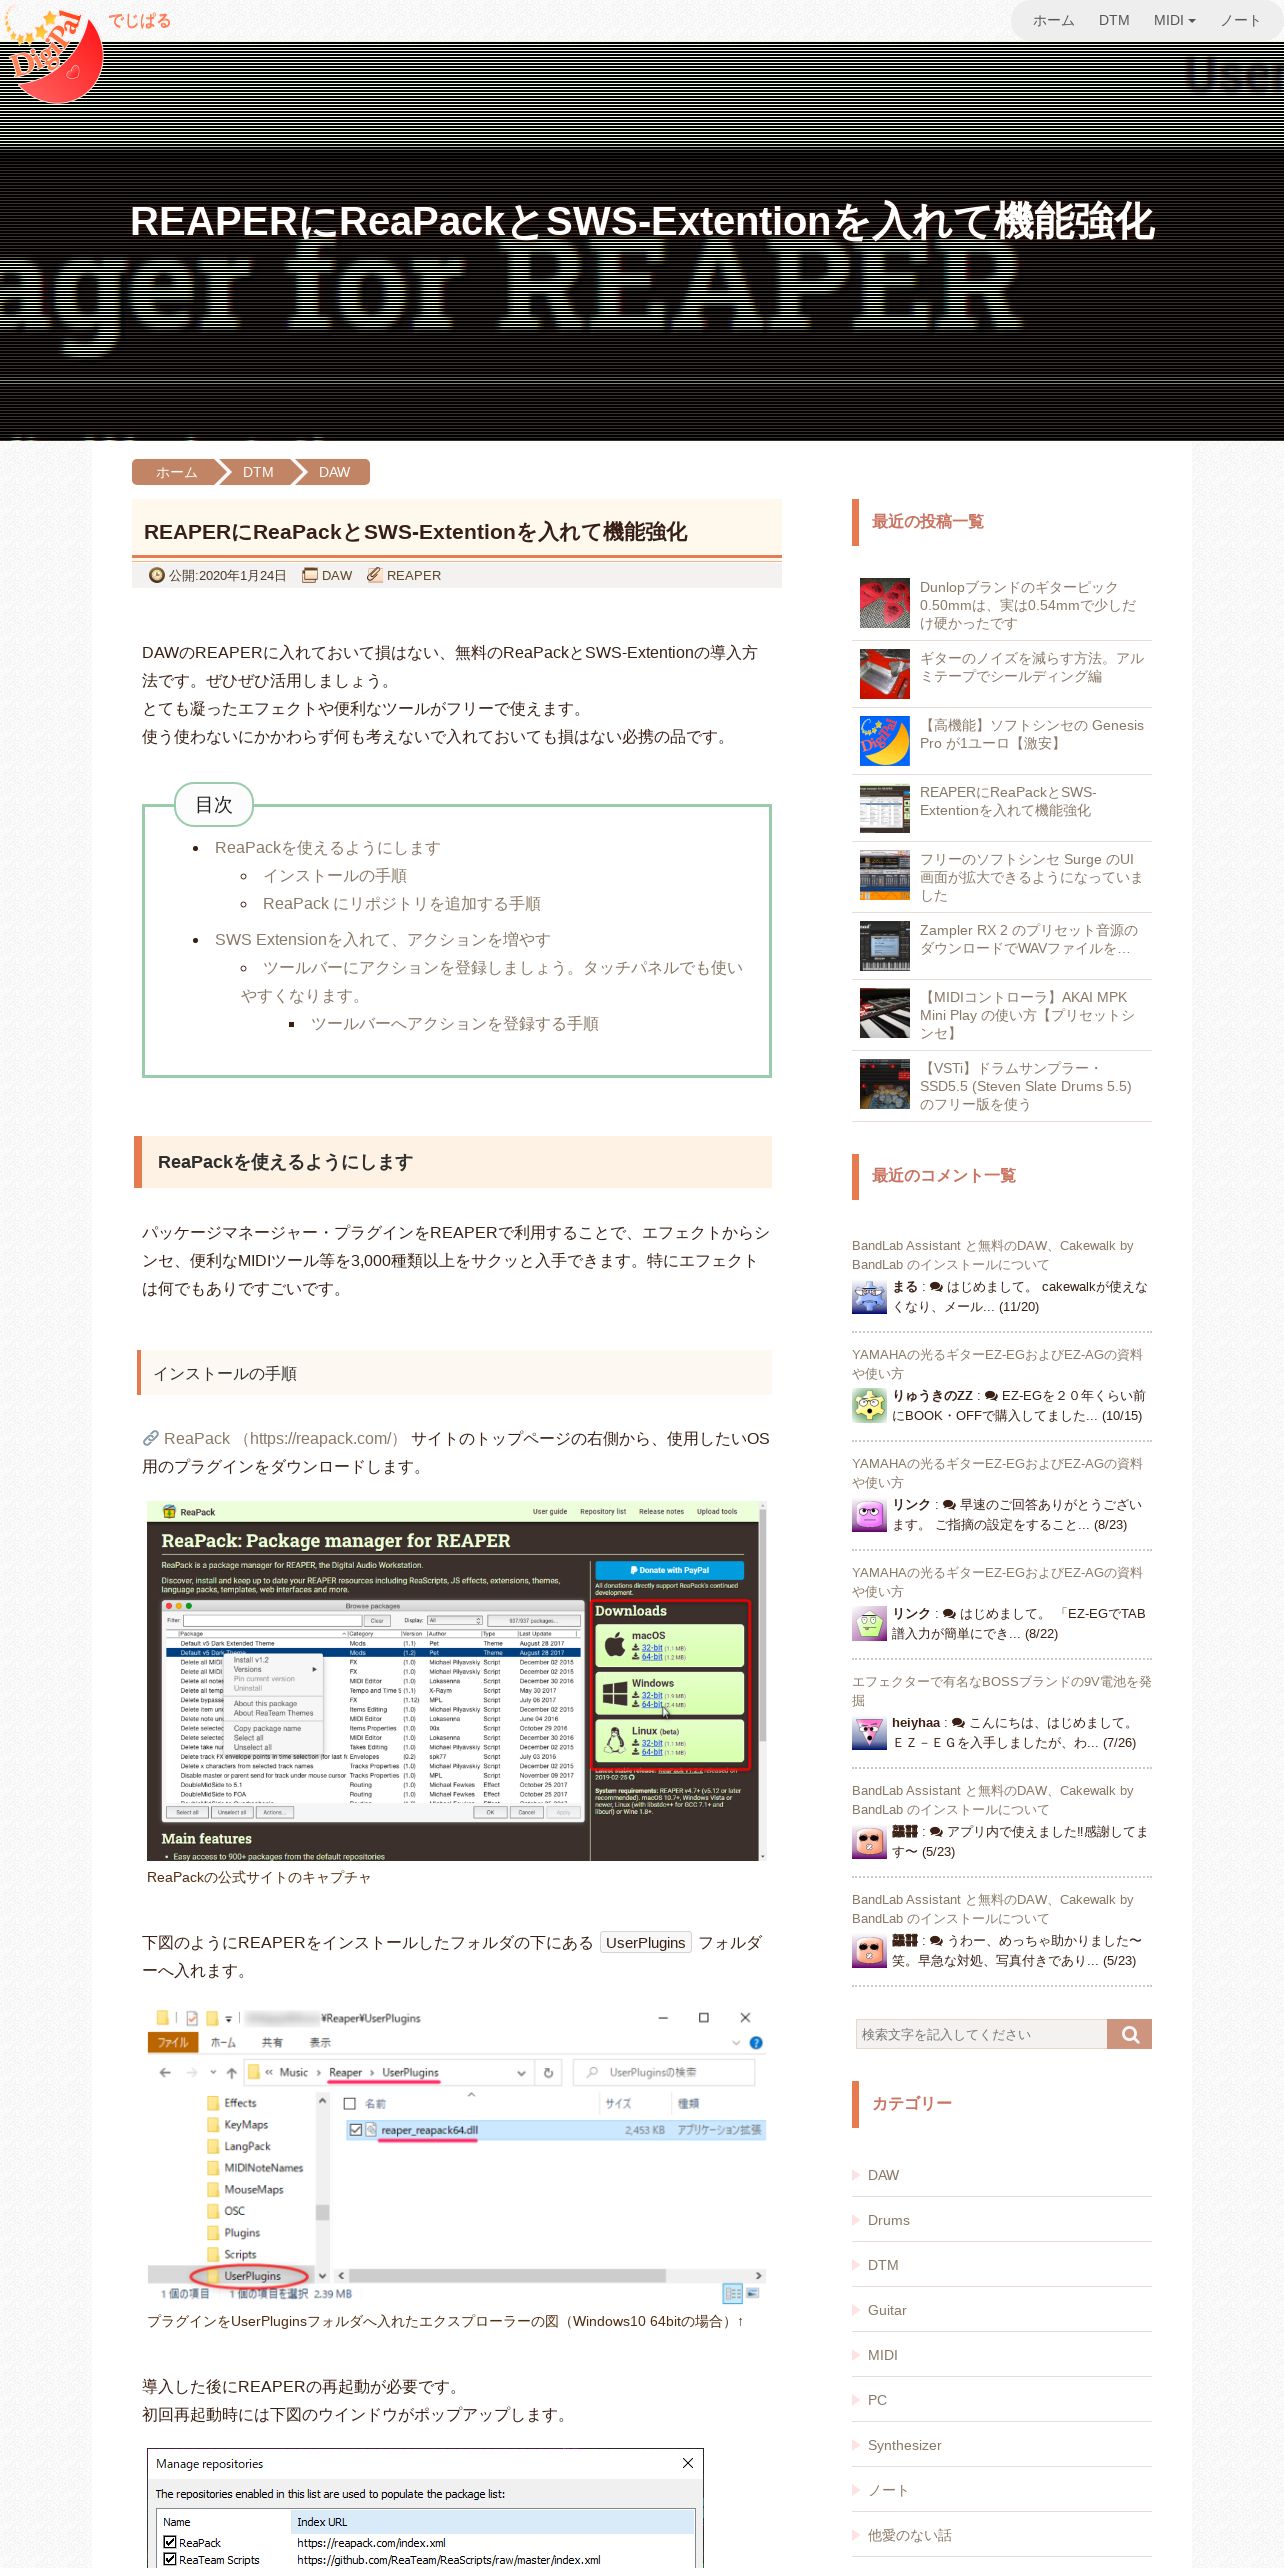Open ノート category in sidebar
The height and width of the screenshot is (2568, 1284).
[x=888, y=2490]
